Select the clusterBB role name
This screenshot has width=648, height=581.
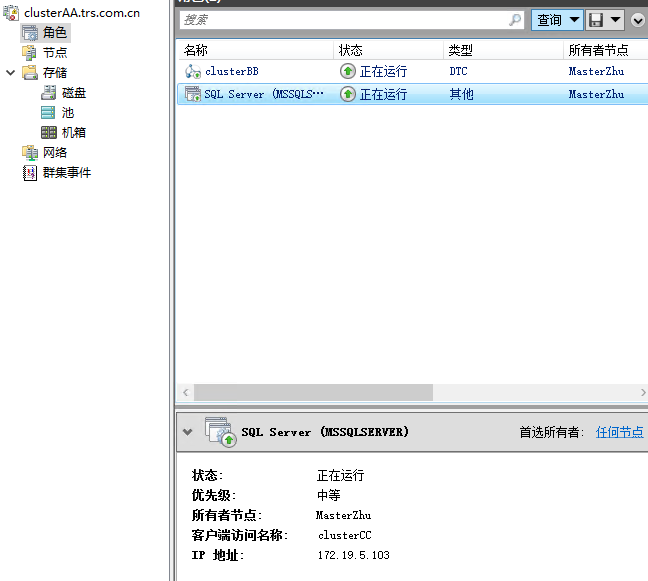[232, 71]
